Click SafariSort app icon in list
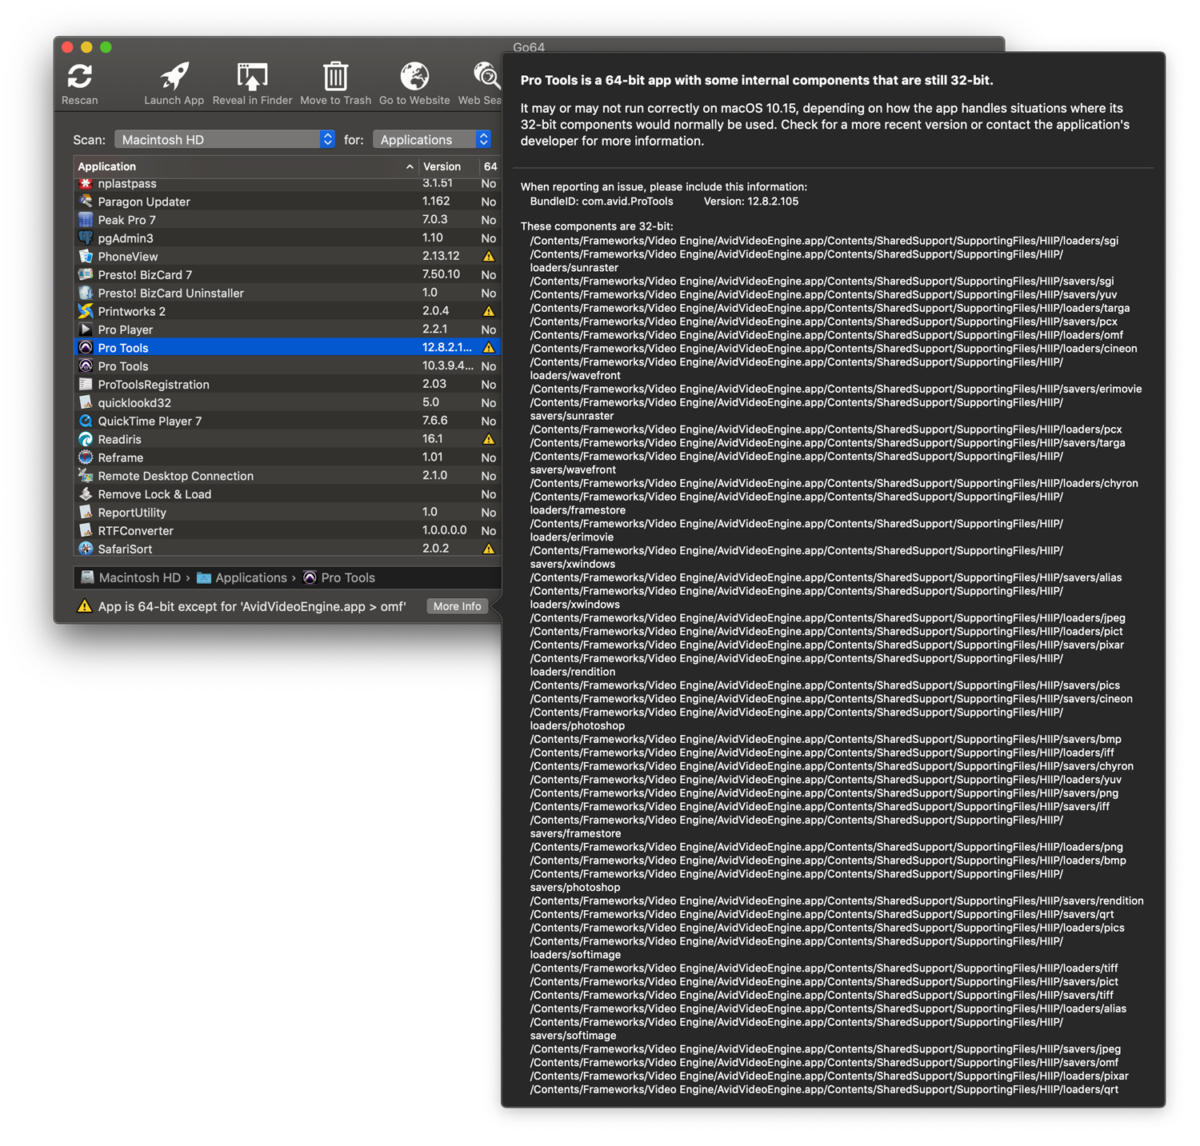 86,549
